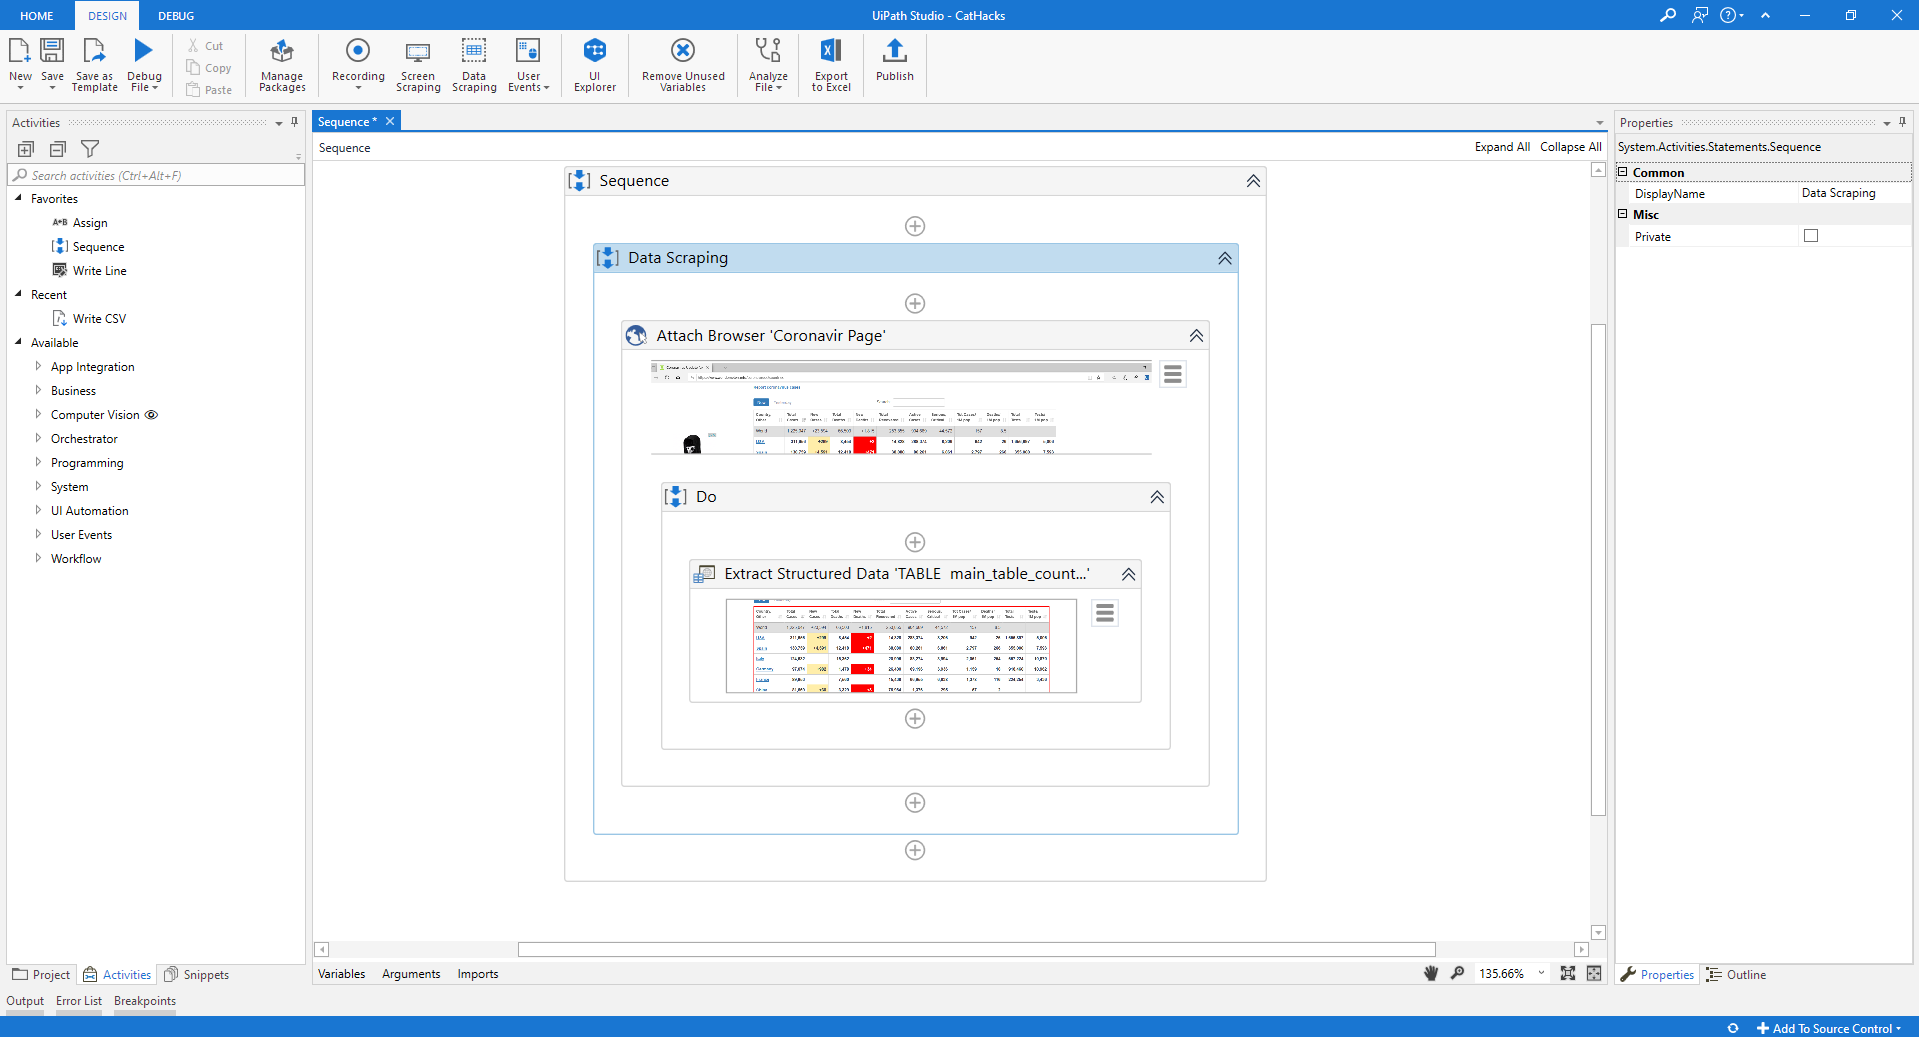Click Save as Template
This screenshot has height=1037, width=1919.
click(95, 66)
